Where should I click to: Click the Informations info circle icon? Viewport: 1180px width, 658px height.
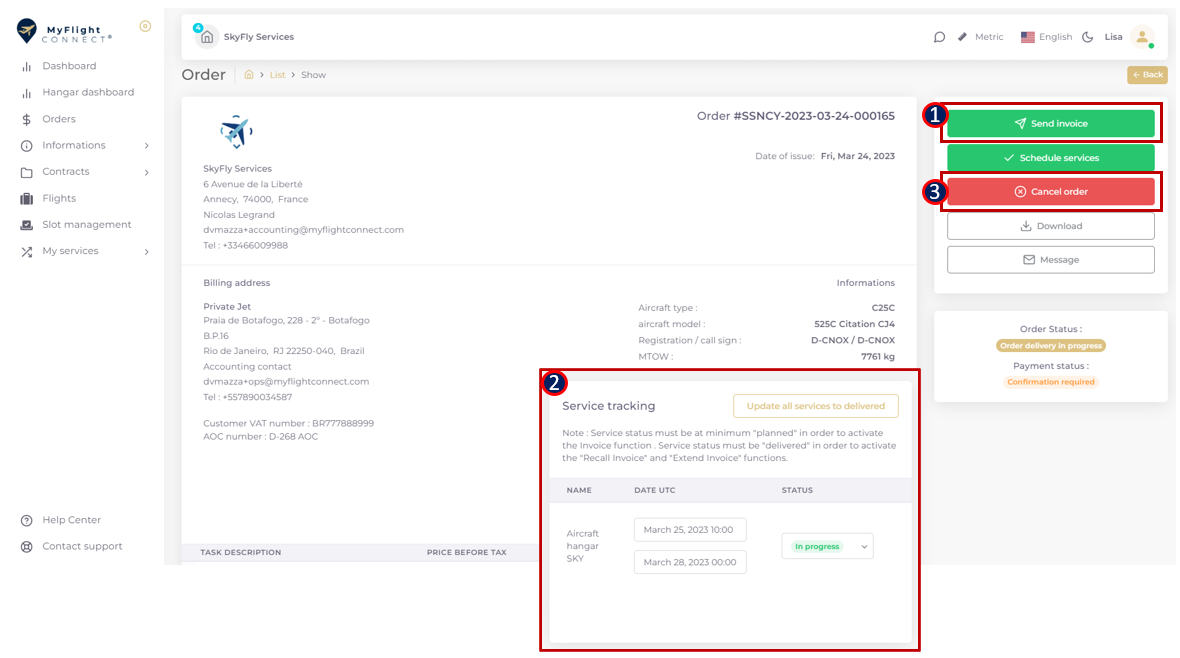[x=26, y=146]
